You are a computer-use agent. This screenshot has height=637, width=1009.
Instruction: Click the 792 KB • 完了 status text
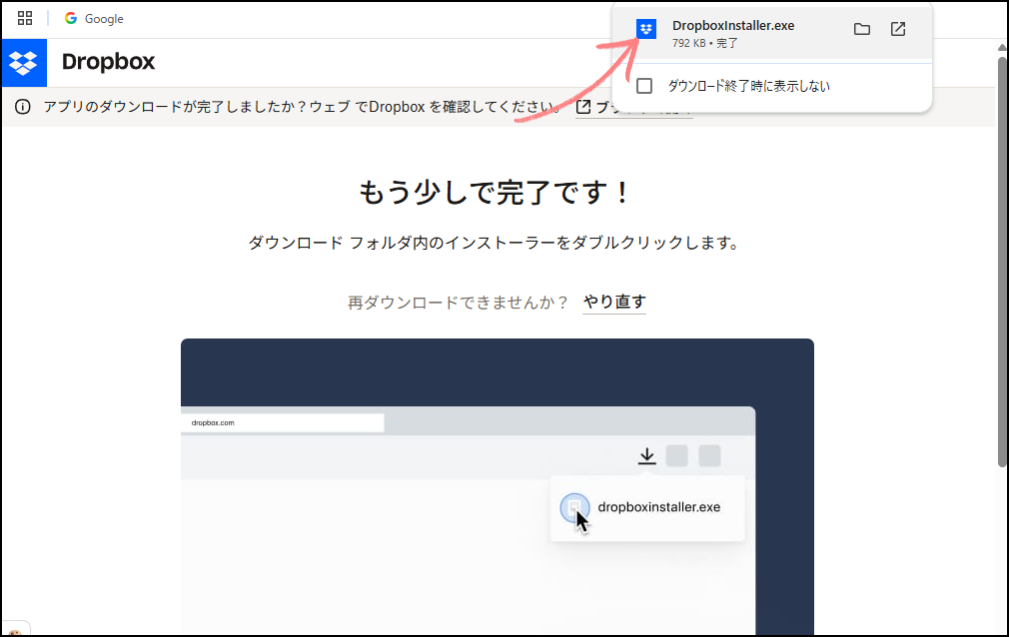(x=705, y=43)
